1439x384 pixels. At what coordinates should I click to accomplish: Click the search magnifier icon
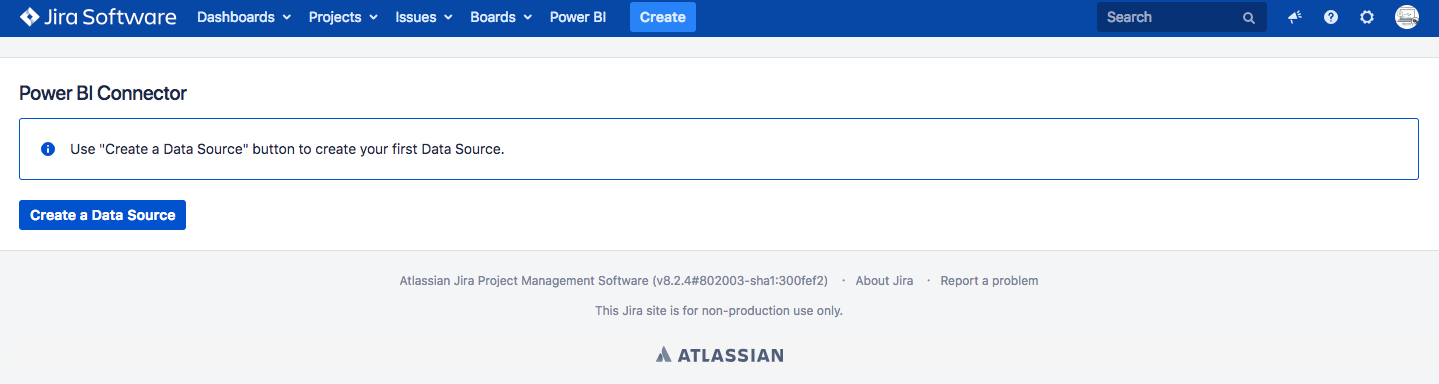[x=1248, y=18]
